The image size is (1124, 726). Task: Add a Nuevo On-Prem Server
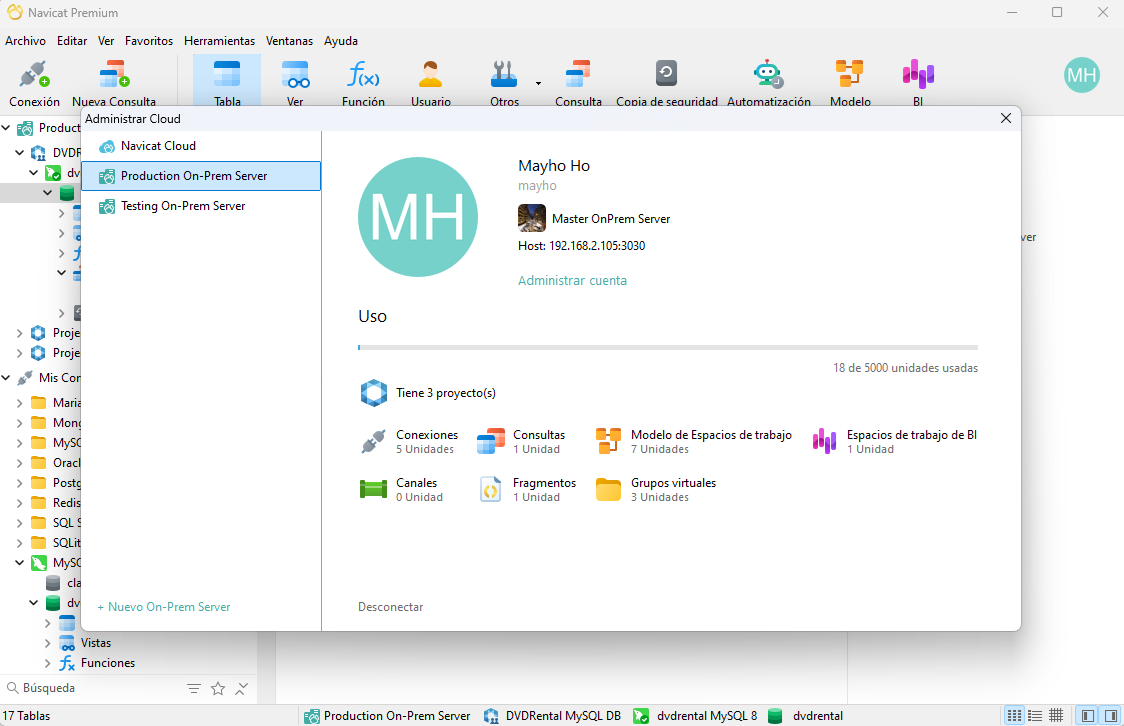[x=163, y=607]
